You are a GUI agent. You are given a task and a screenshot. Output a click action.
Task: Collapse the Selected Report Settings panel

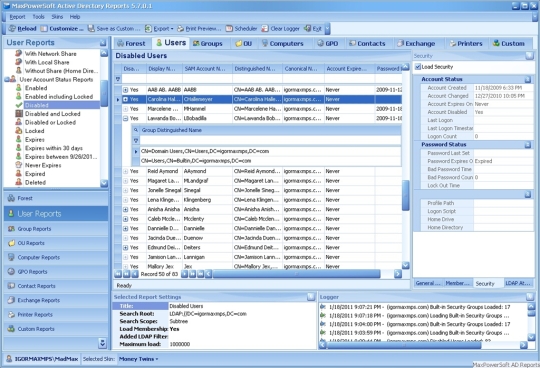[311, 297]
